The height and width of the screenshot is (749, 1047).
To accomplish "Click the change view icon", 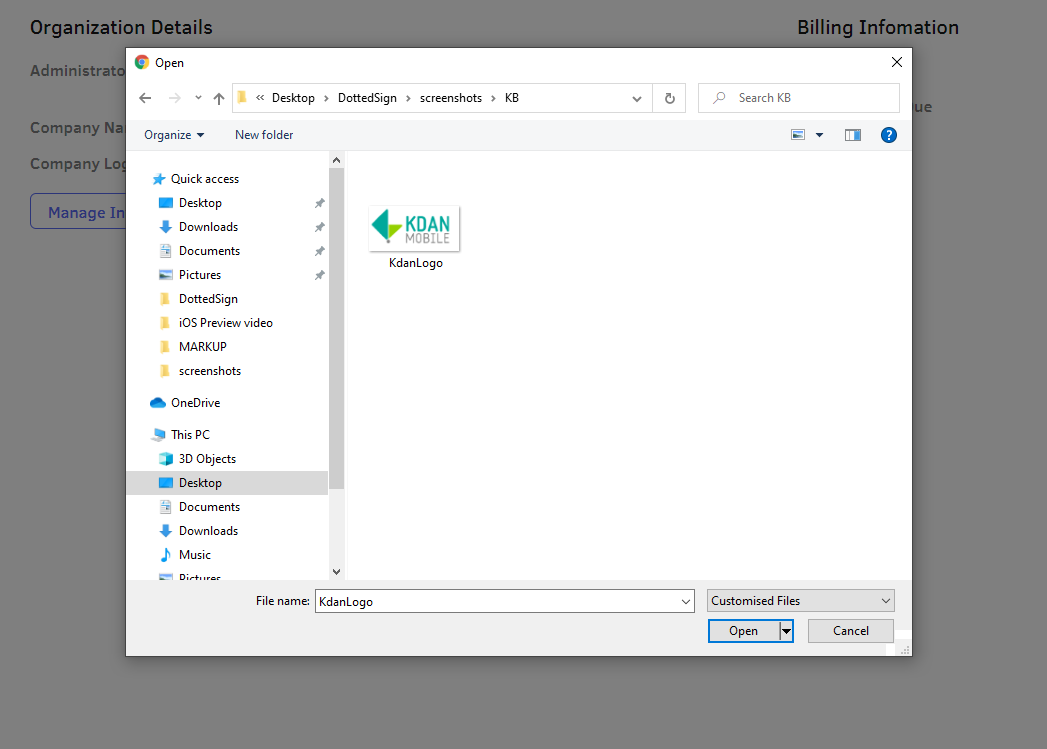I will pos(798,135).
